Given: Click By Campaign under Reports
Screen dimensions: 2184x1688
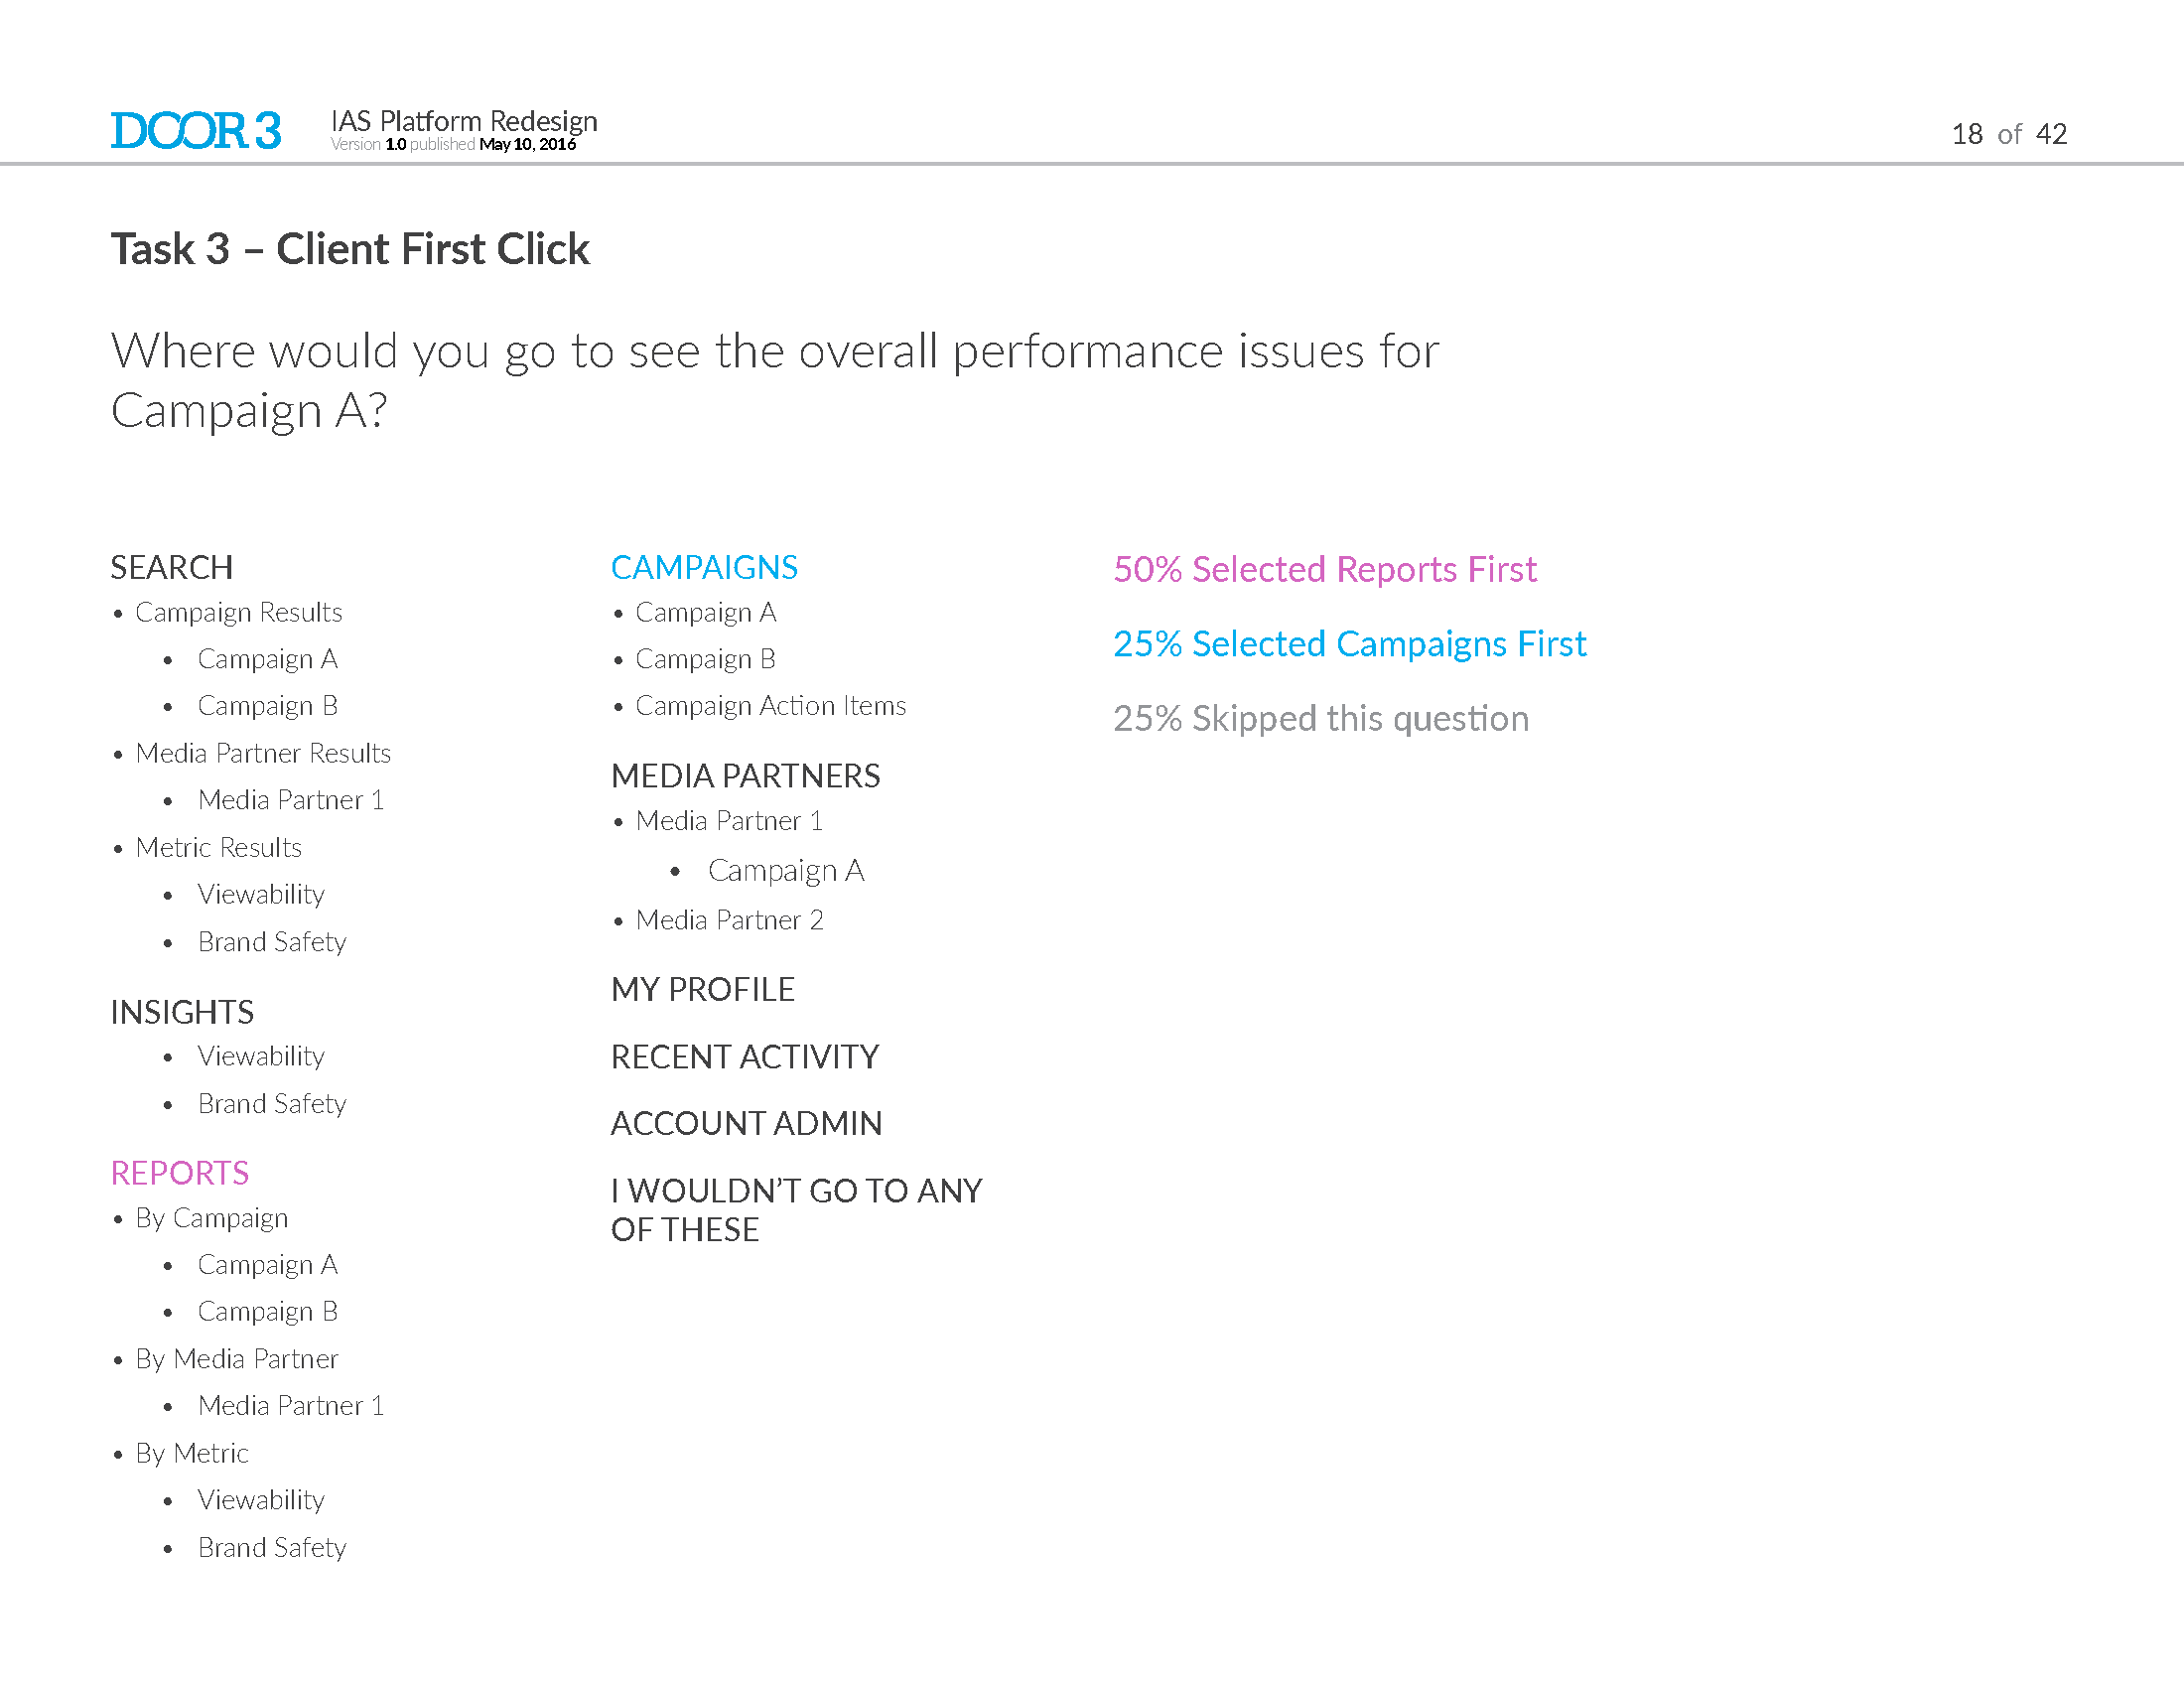Looking at the screenshot, I should [212, 1218].
